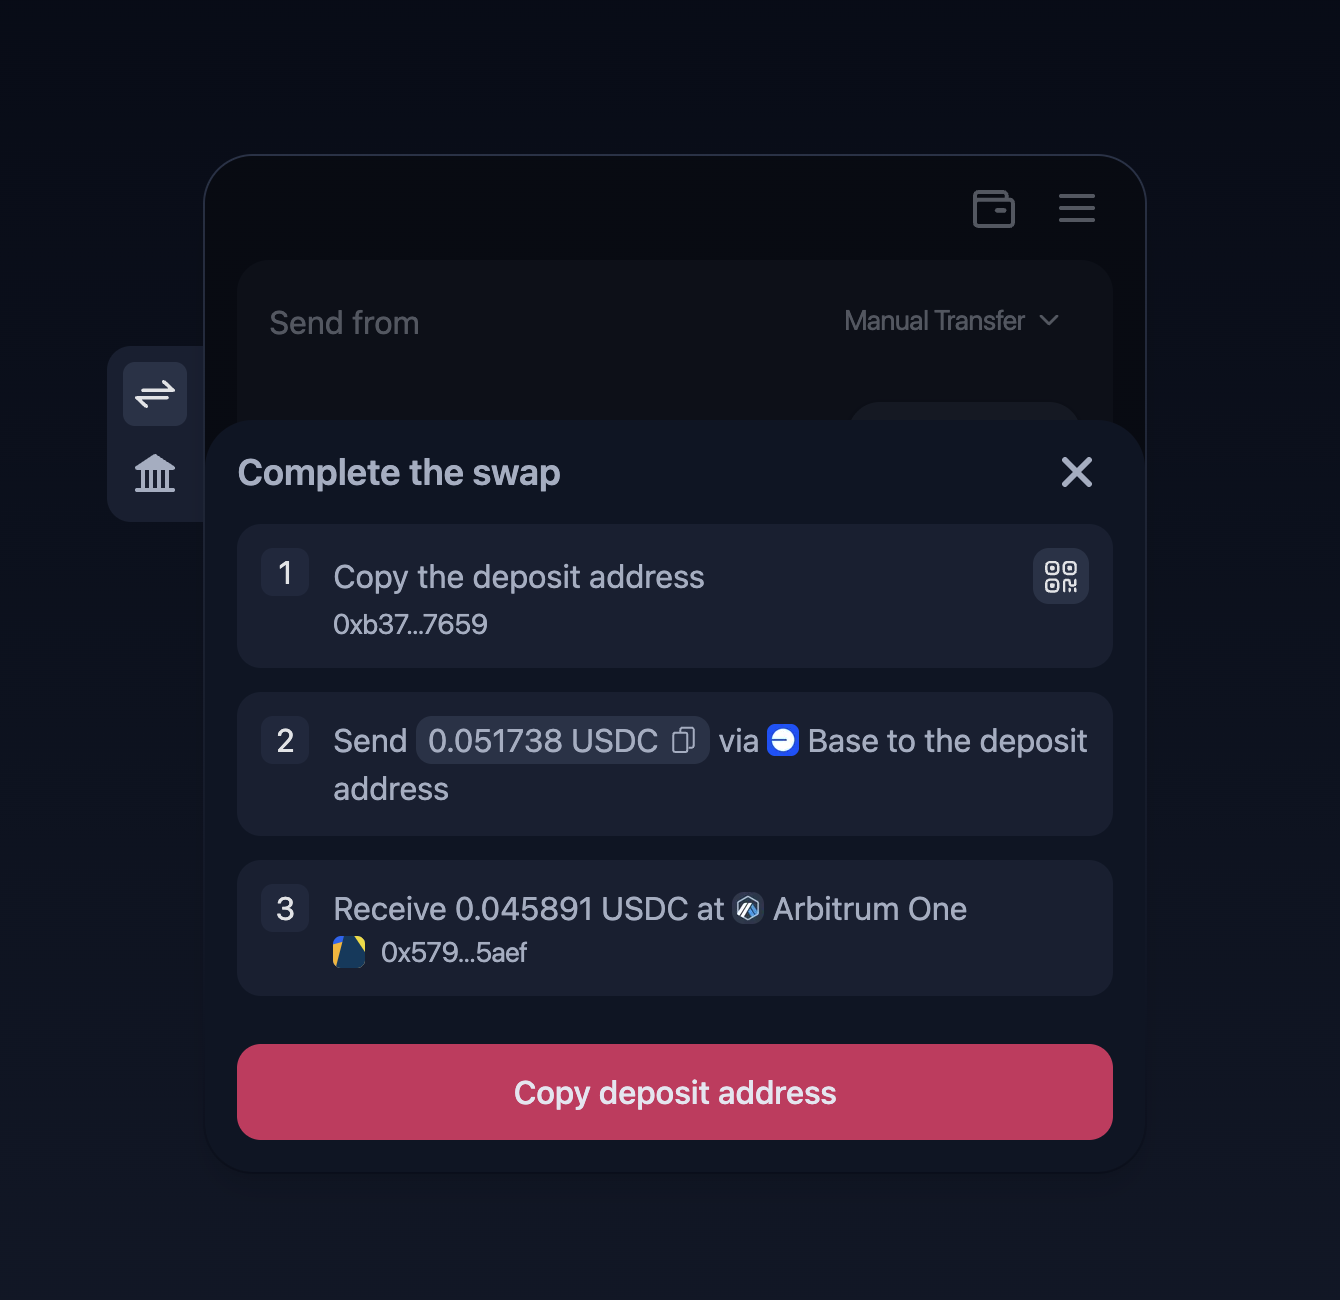Click the blue Base network logo
The width and height of the screenshot is (1340, 1300).
(783, 740)
